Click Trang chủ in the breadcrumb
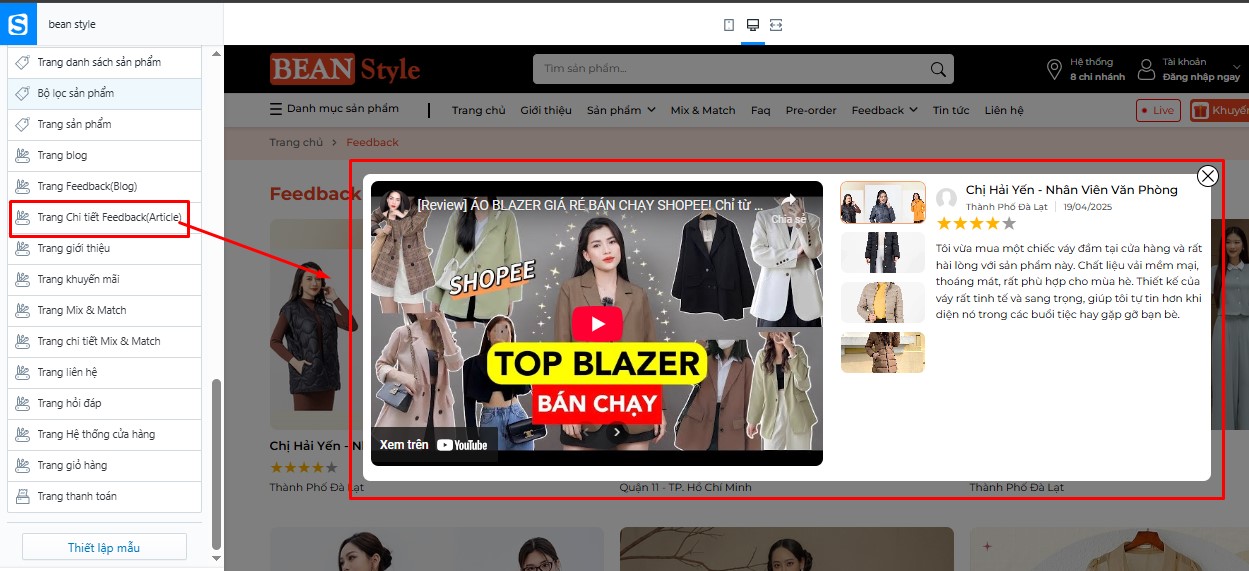 296,142
